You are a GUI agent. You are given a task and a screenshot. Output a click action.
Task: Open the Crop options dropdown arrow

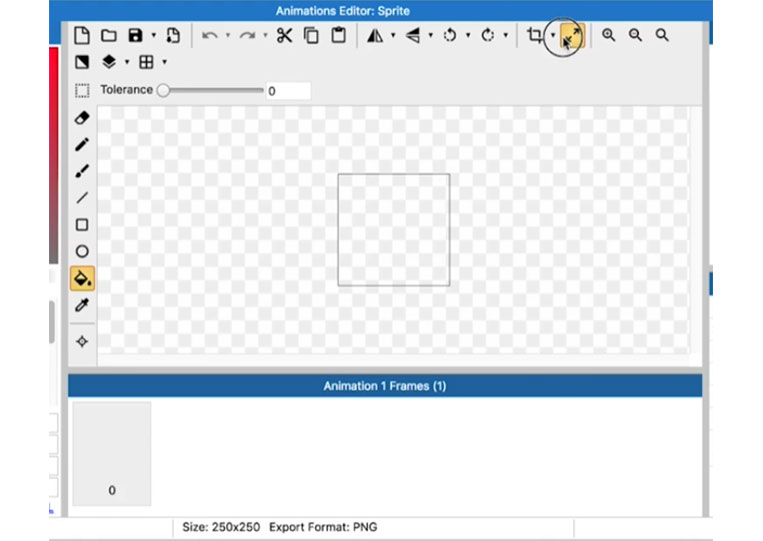[553, 36]
